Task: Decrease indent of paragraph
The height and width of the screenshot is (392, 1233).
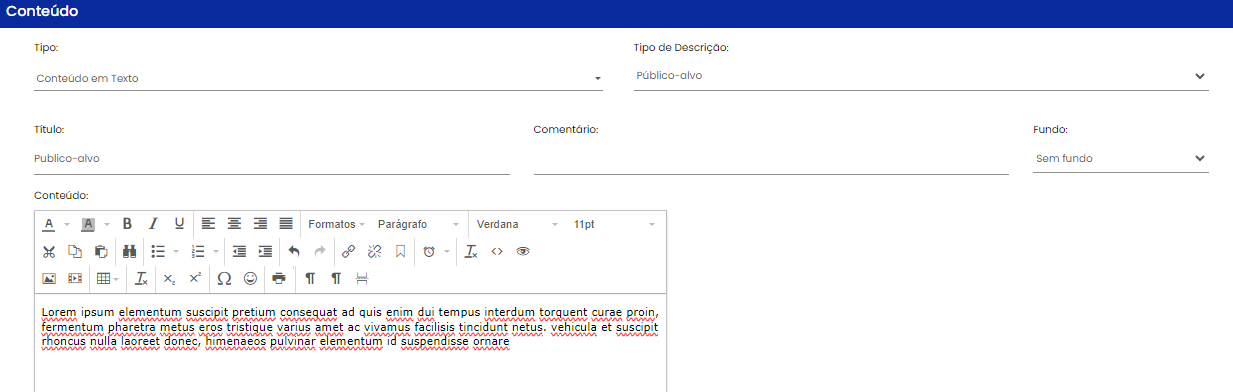Action: (x=239, y=251)
